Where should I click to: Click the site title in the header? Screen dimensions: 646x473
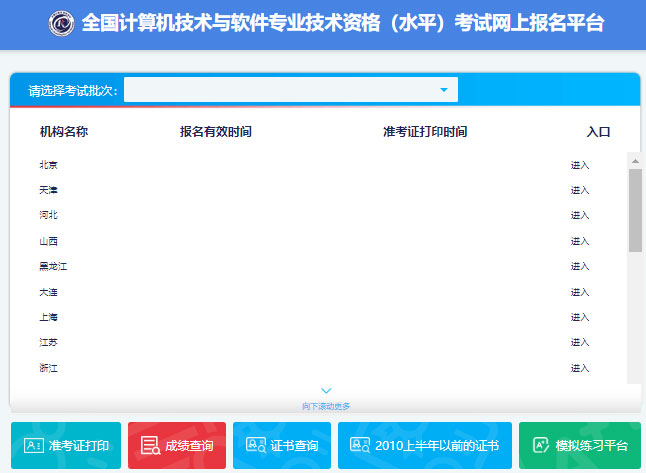point(343,23)
